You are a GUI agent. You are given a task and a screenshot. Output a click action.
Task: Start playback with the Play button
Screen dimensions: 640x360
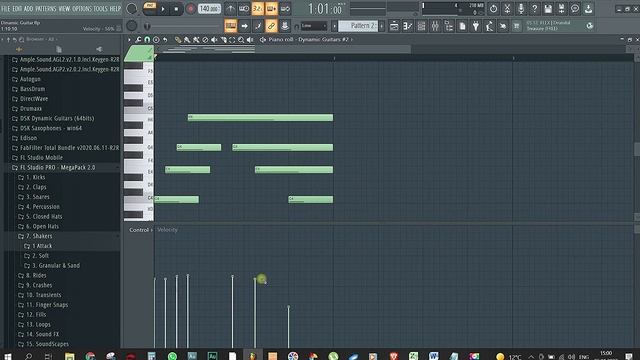pos(163,9)
